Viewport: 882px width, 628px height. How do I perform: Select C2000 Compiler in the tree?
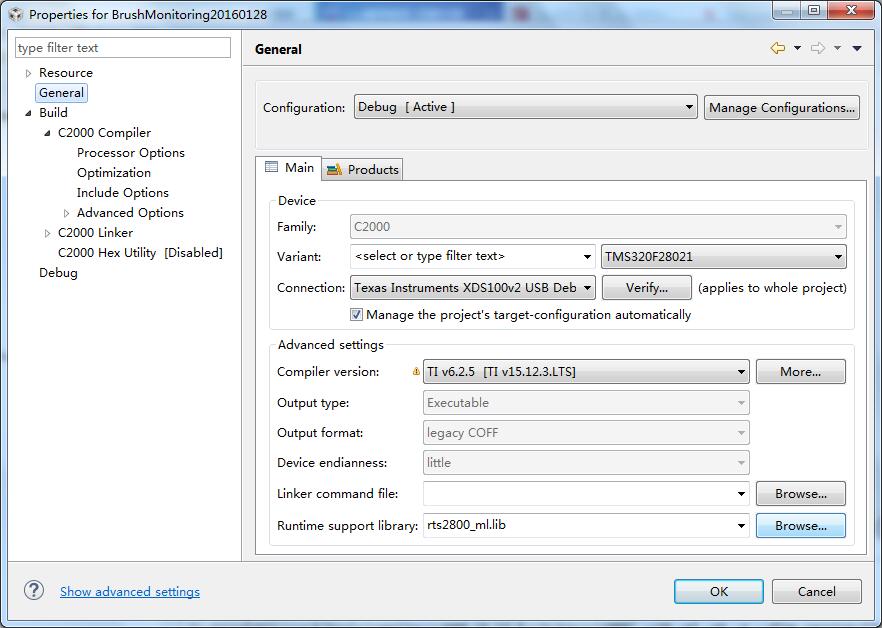tap(104, 133)
